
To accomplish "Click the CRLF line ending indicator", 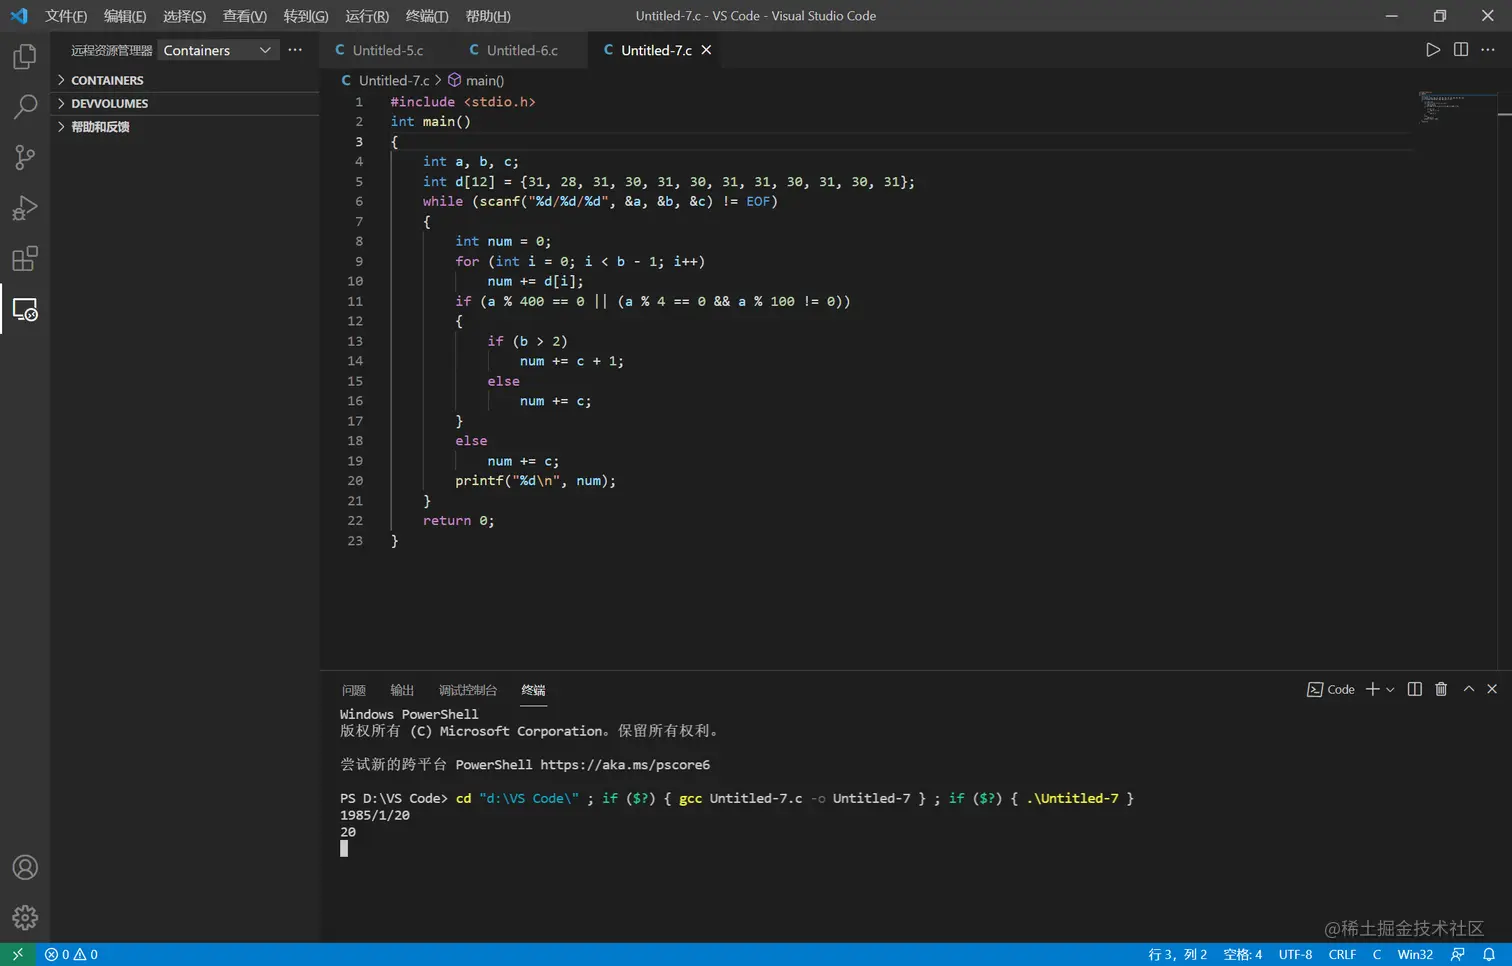I will (x=1342, y=954).
